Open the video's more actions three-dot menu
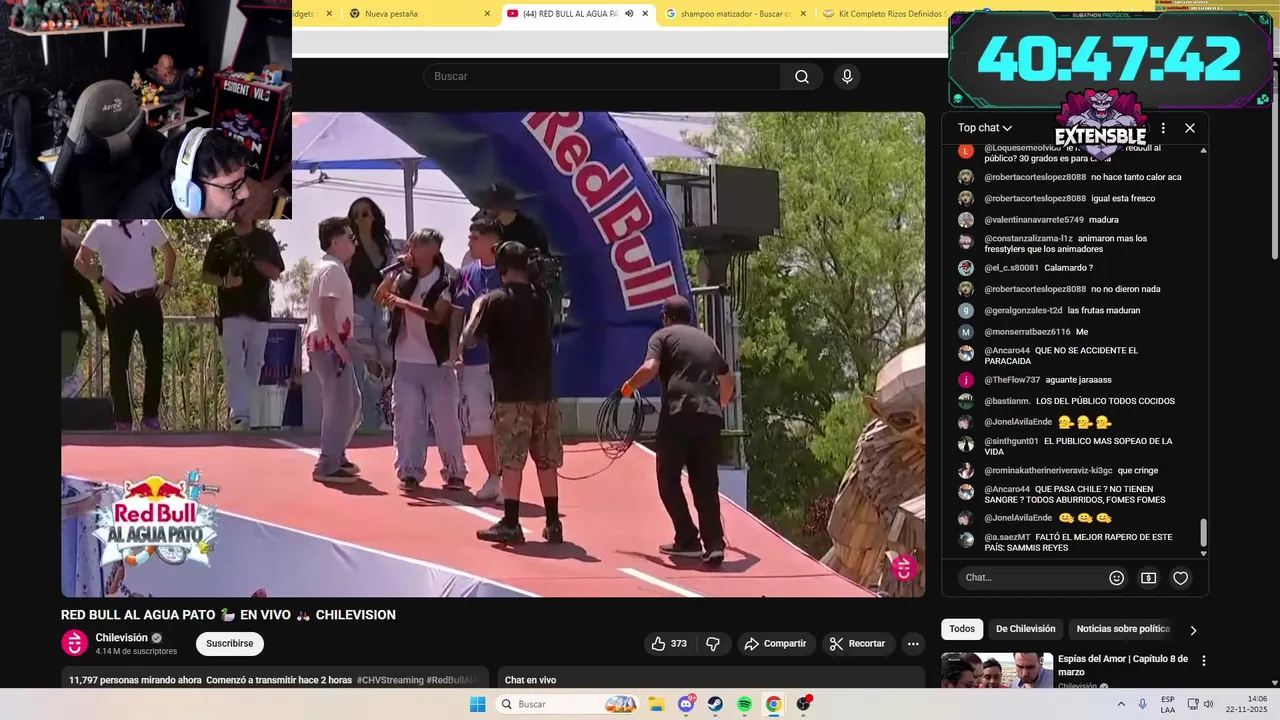This screenshot has width=1280, height=720. click(913, 644)
